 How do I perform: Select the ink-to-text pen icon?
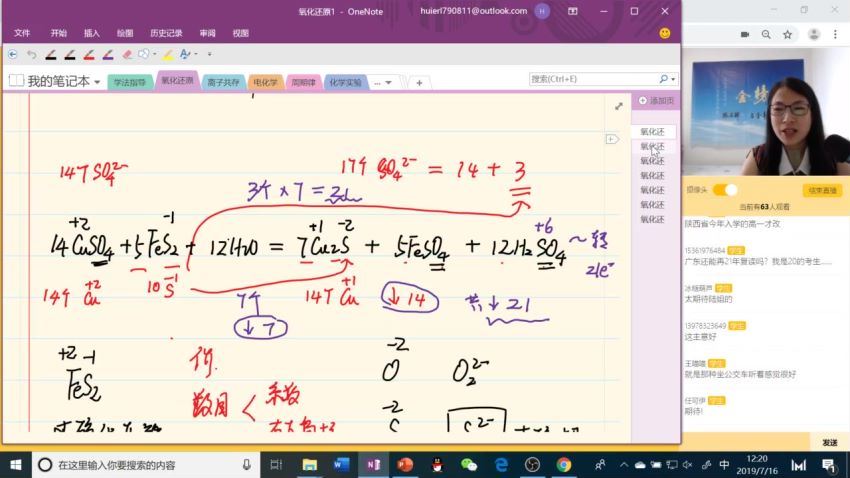tap(185, 54)
